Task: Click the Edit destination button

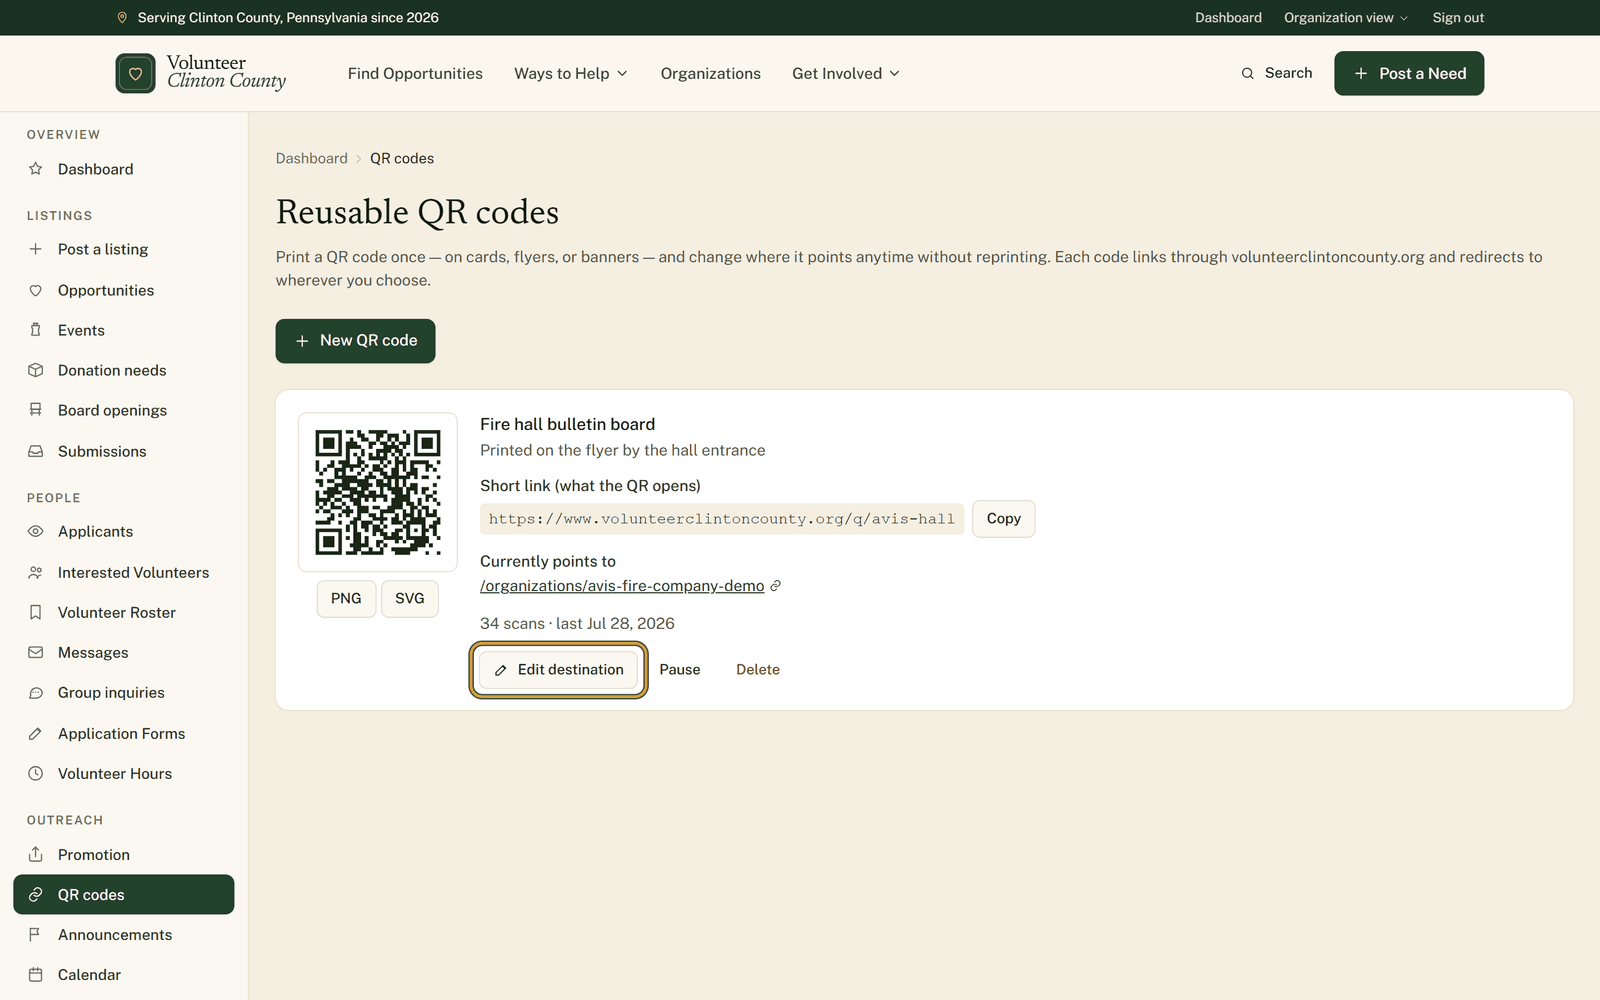Action: [558, 670]
